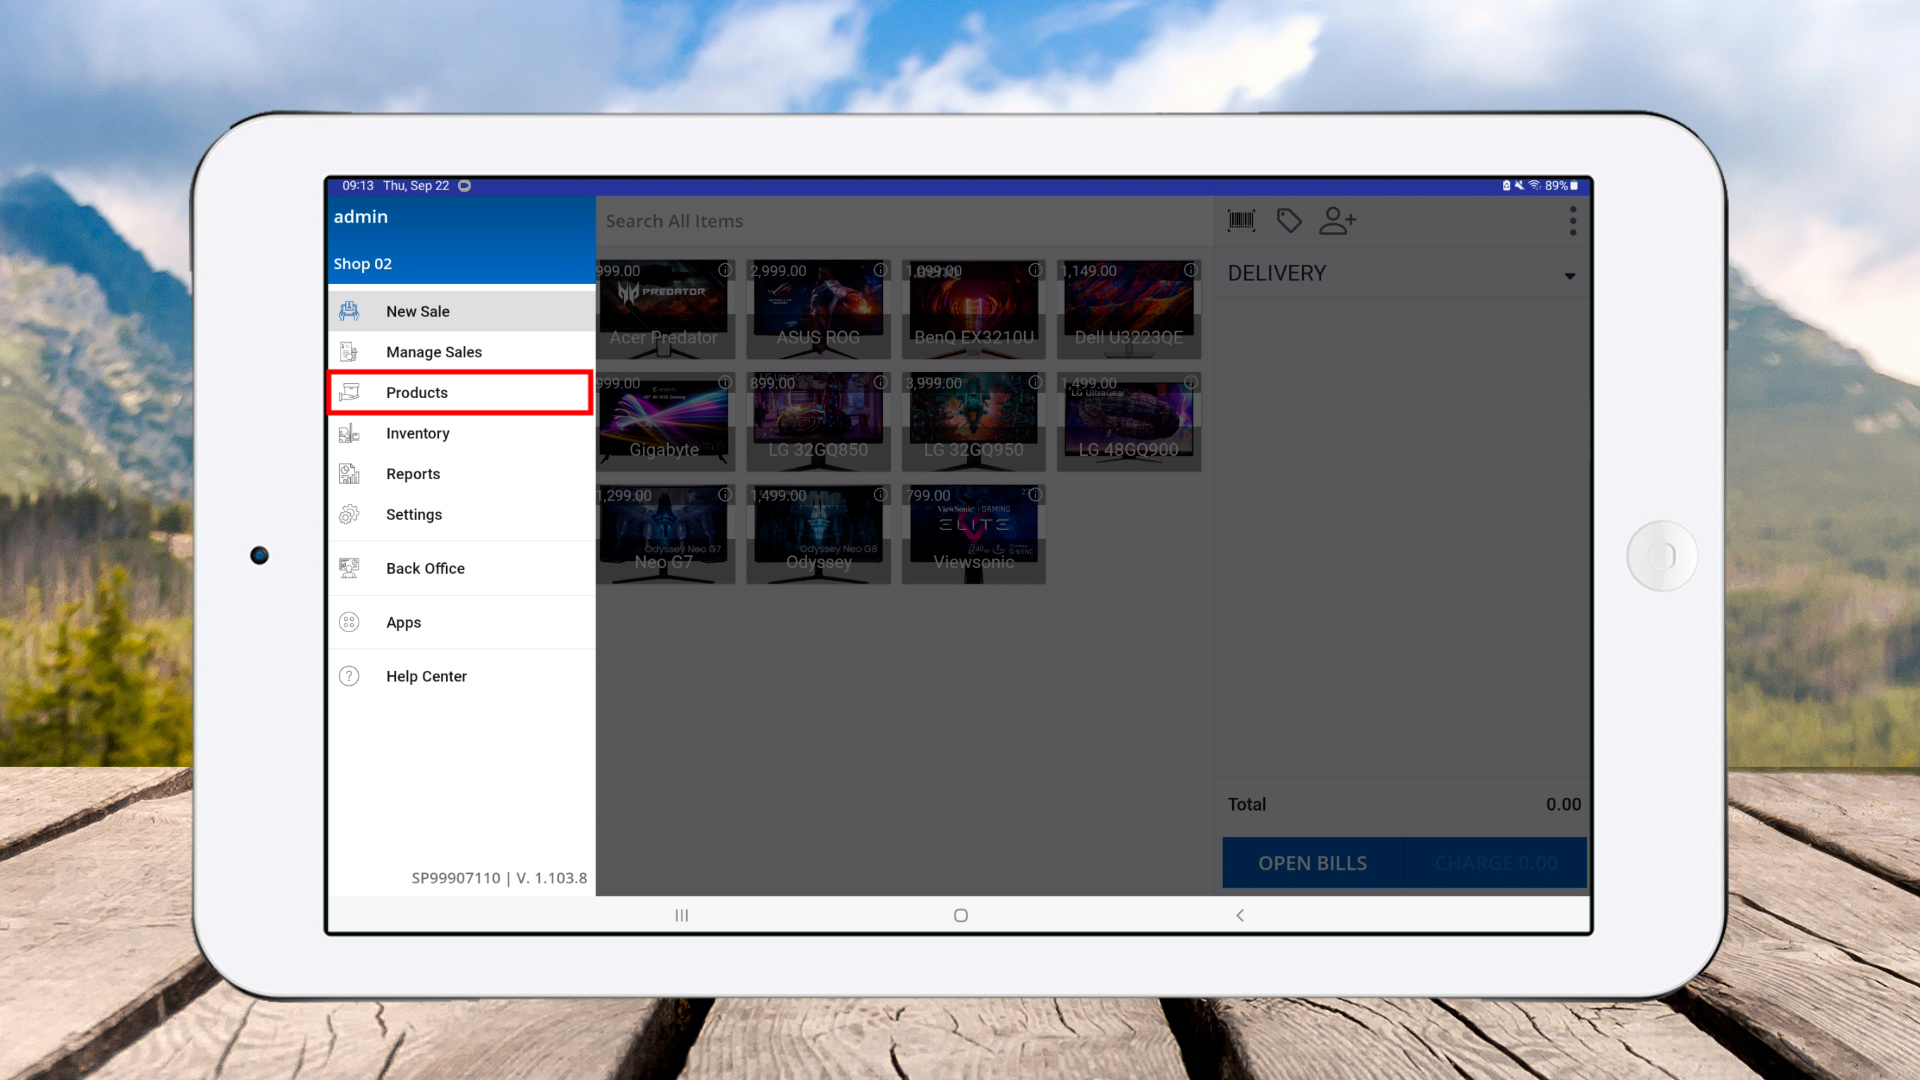Click the add customer icon
Viewport: 1920px width, 1080px height.
[1337, 221]
